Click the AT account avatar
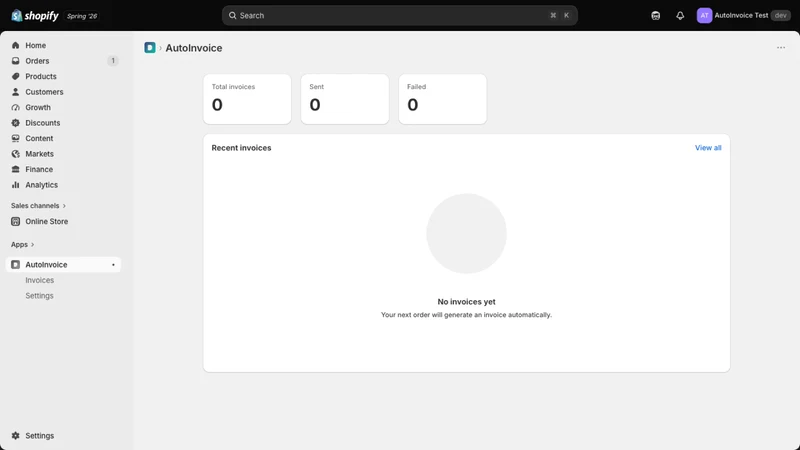The image size is (800, 450). click(x=704, y=16)
